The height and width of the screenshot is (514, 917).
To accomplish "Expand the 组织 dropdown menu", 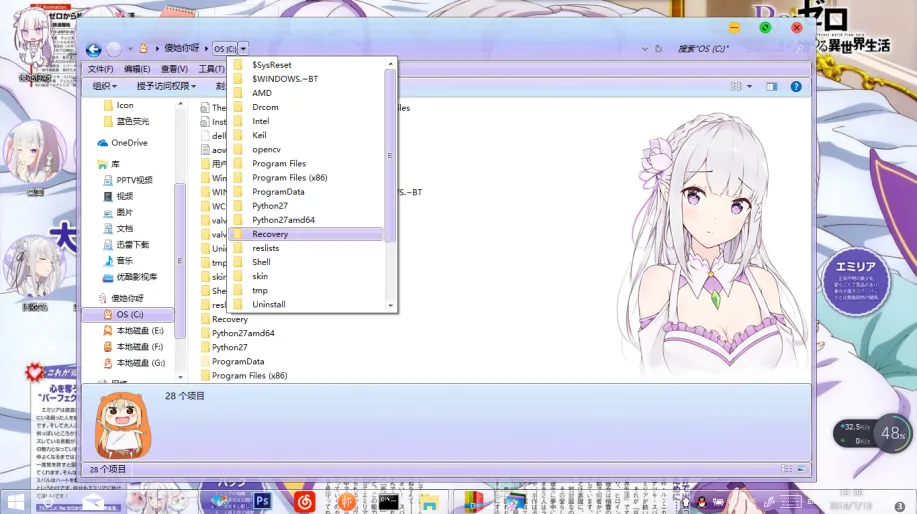I will [x=105, y=87].
